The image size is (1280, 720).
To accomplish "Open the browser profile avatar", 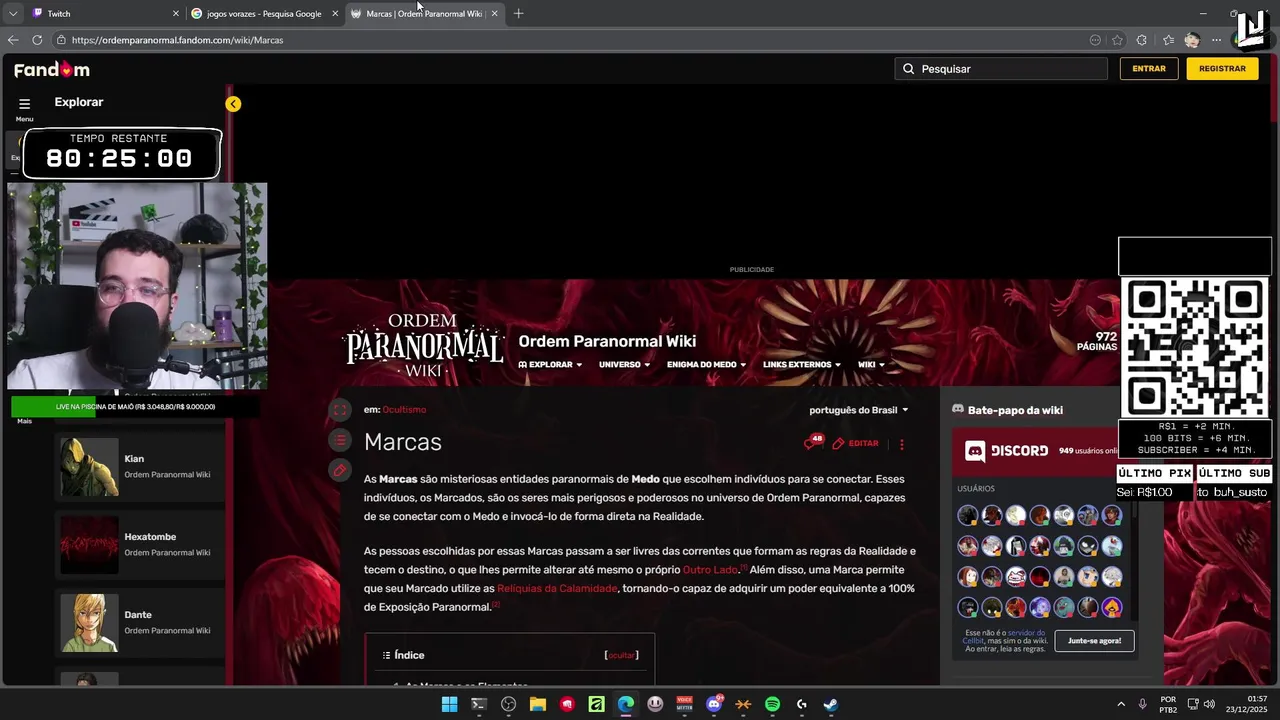I will click(x=1191, y=40).
